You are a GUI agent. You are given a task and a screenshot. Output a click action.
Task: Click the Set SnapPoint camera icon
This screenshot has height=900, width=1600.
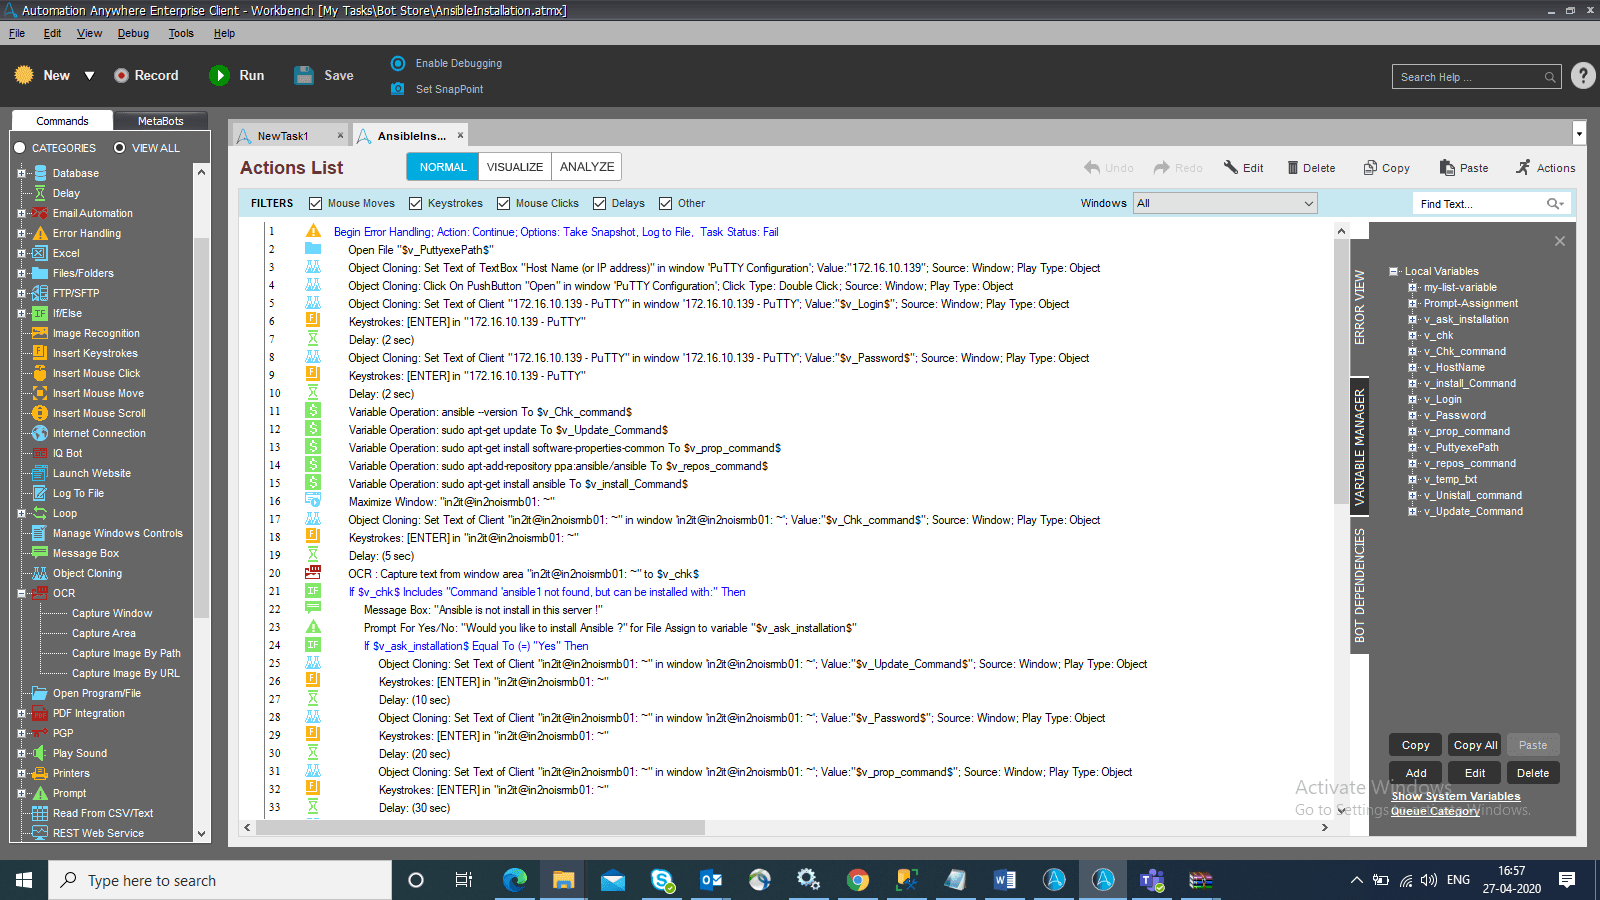(397, 89)
